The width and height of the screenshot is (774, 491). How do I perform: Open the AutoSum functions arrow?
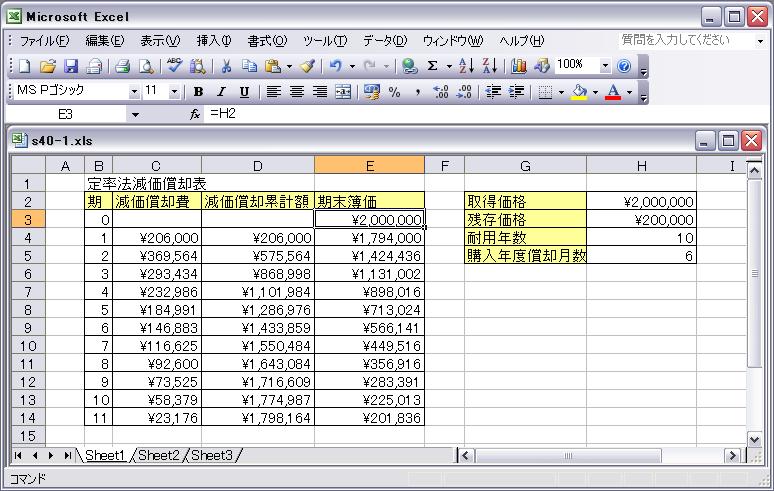click(449, 66)
